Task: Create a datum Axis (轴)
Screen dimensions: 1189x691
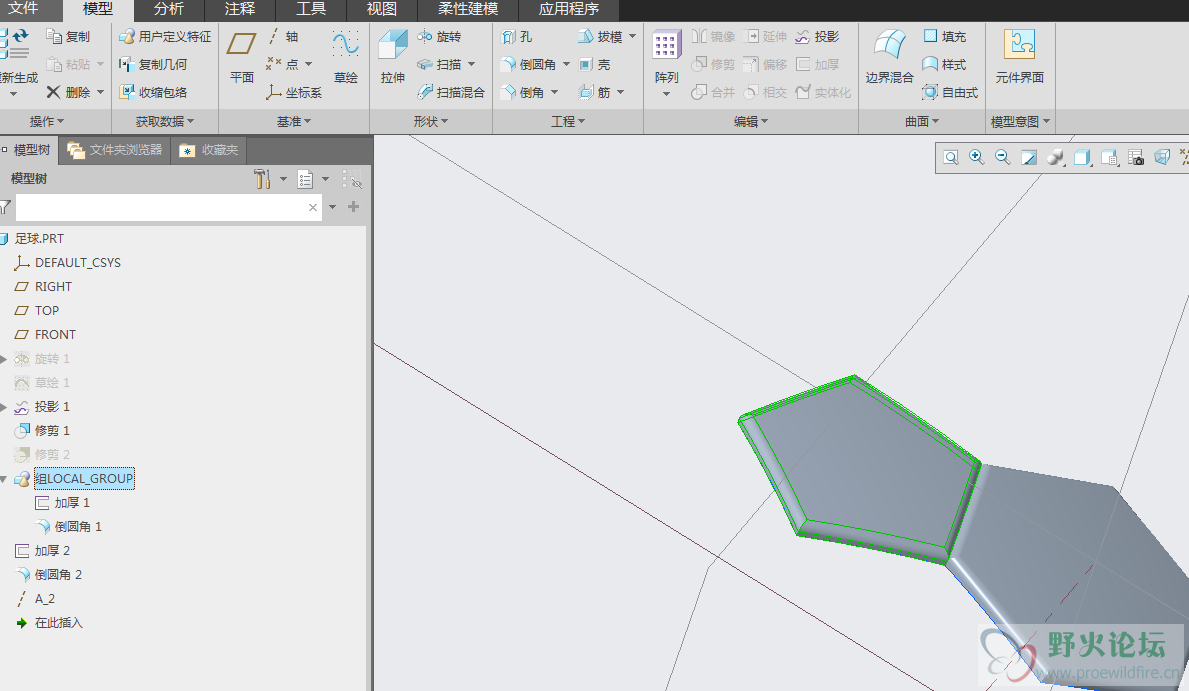Action: [283, 36]
